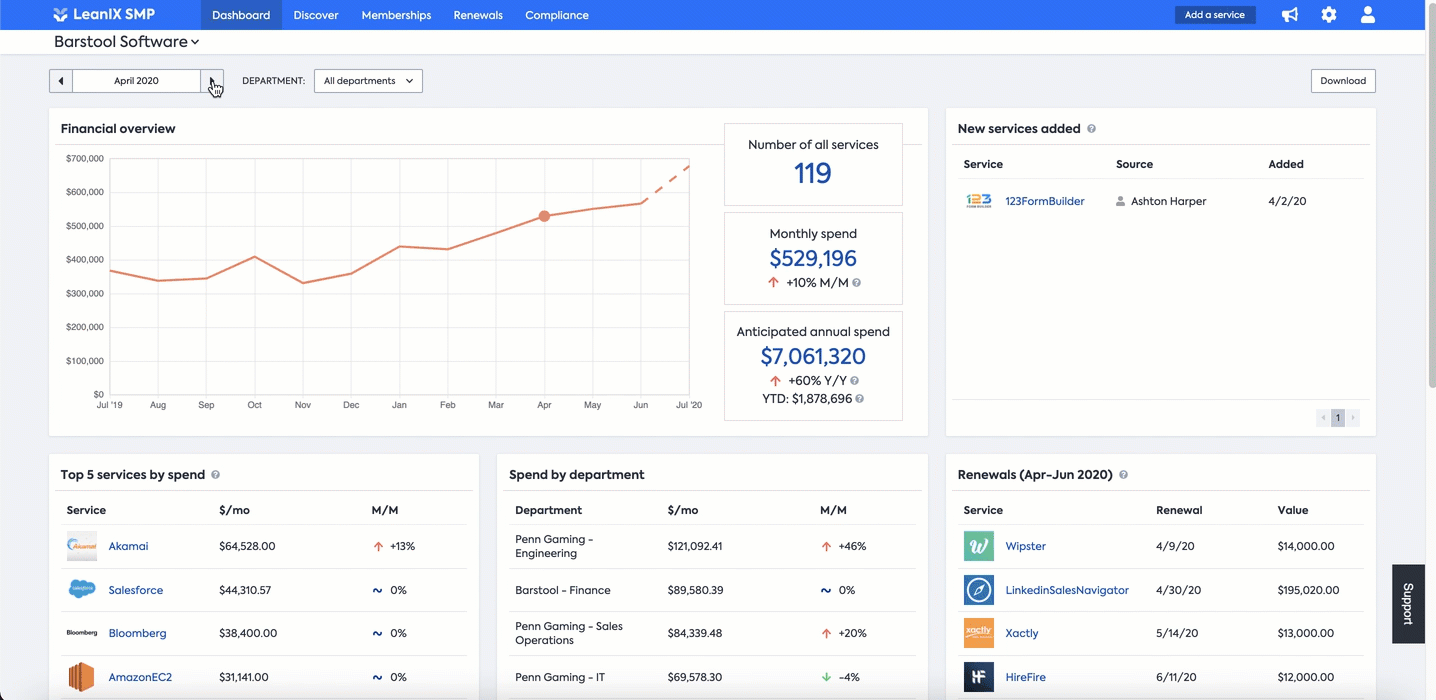1436x700 pixels.
Task: Click the LinkedinSalesNavigator compass icon
Action: [979, 590]
